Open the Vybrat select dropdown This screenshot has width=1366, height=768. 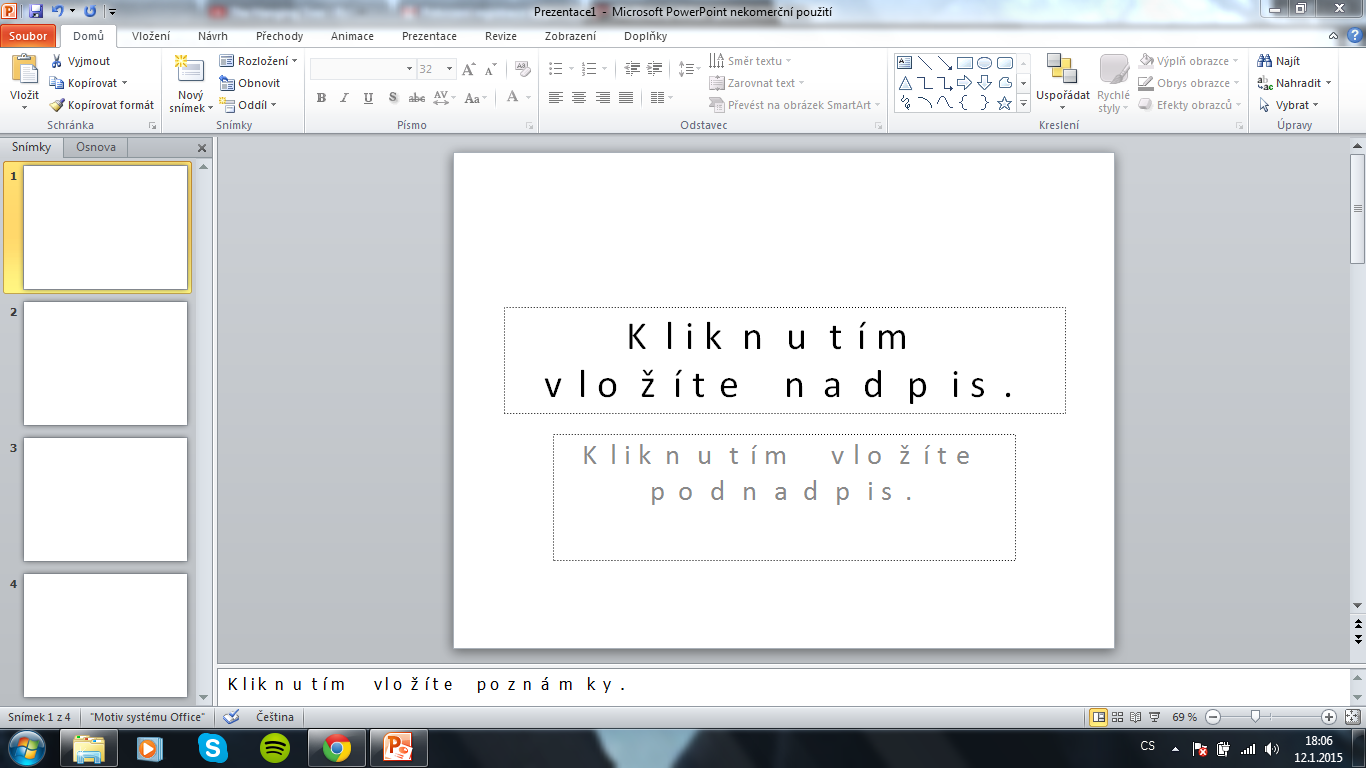coord(1288,105)
